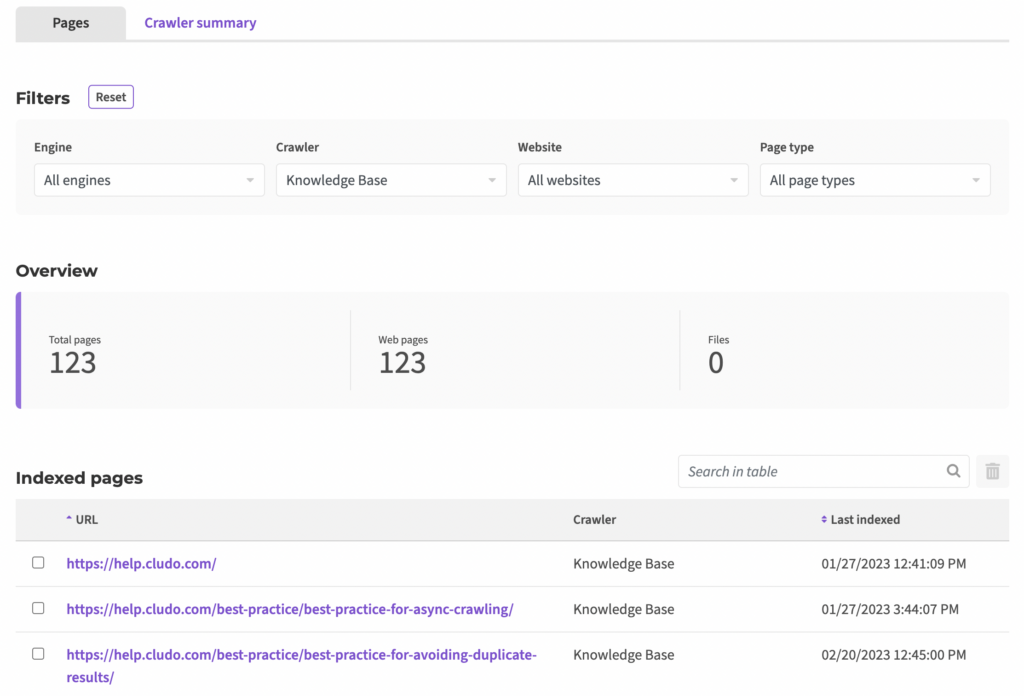Click the search magnifier icon in table search
The height and width of the screenshot is (696, 1024).
click(x=953, y=471)
